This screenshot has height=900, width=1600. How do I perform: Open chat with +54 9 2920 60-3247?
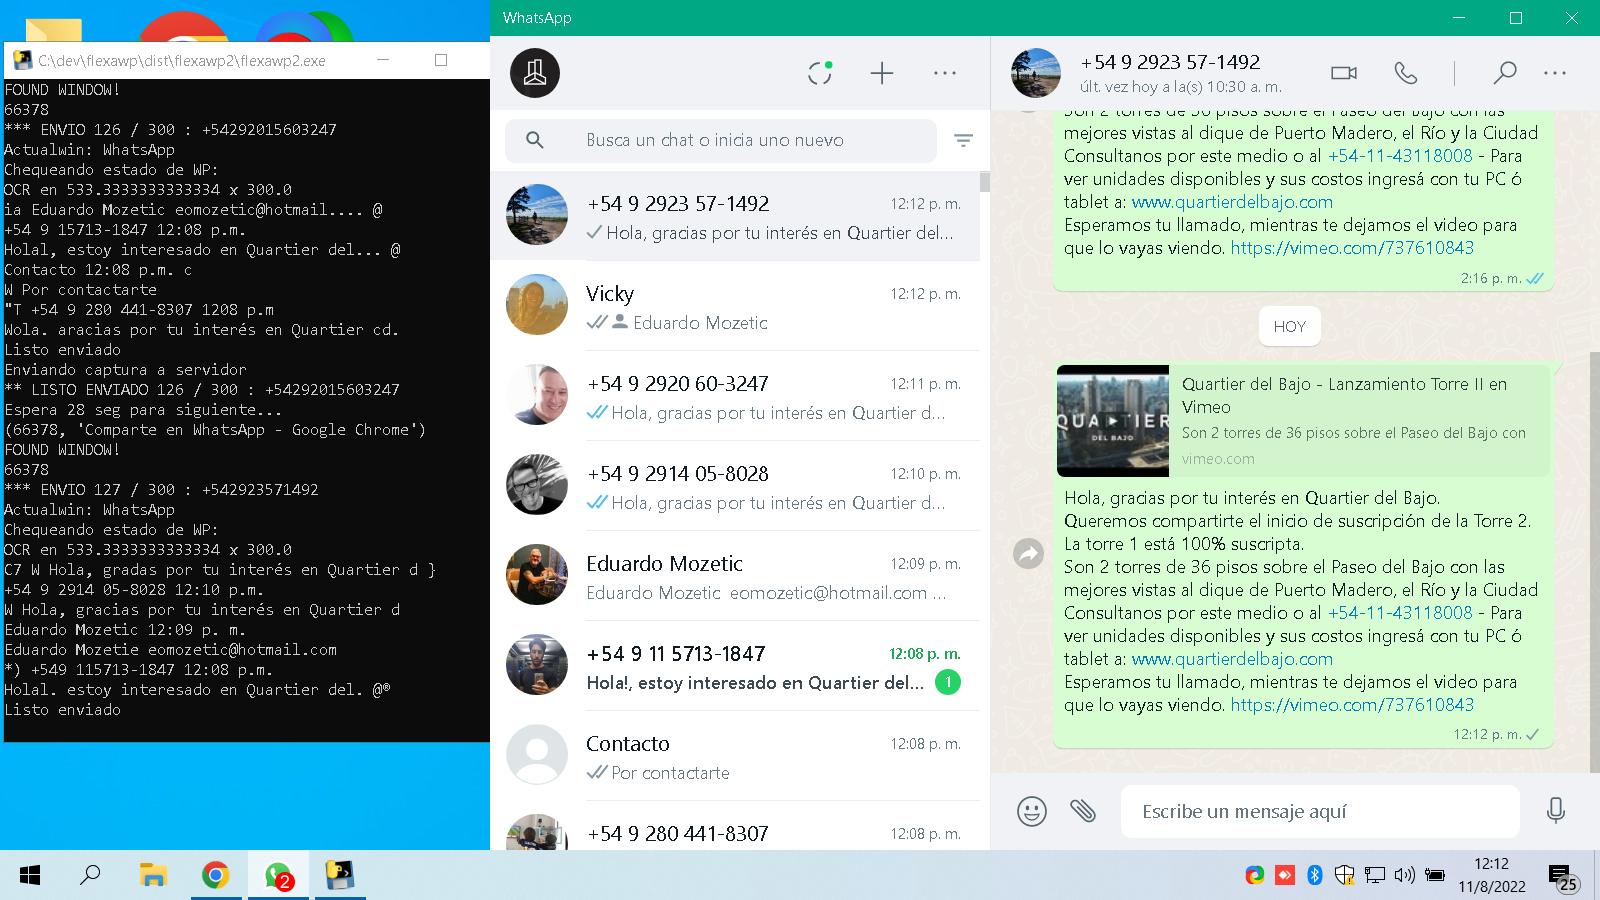click(x=735, y=396)
